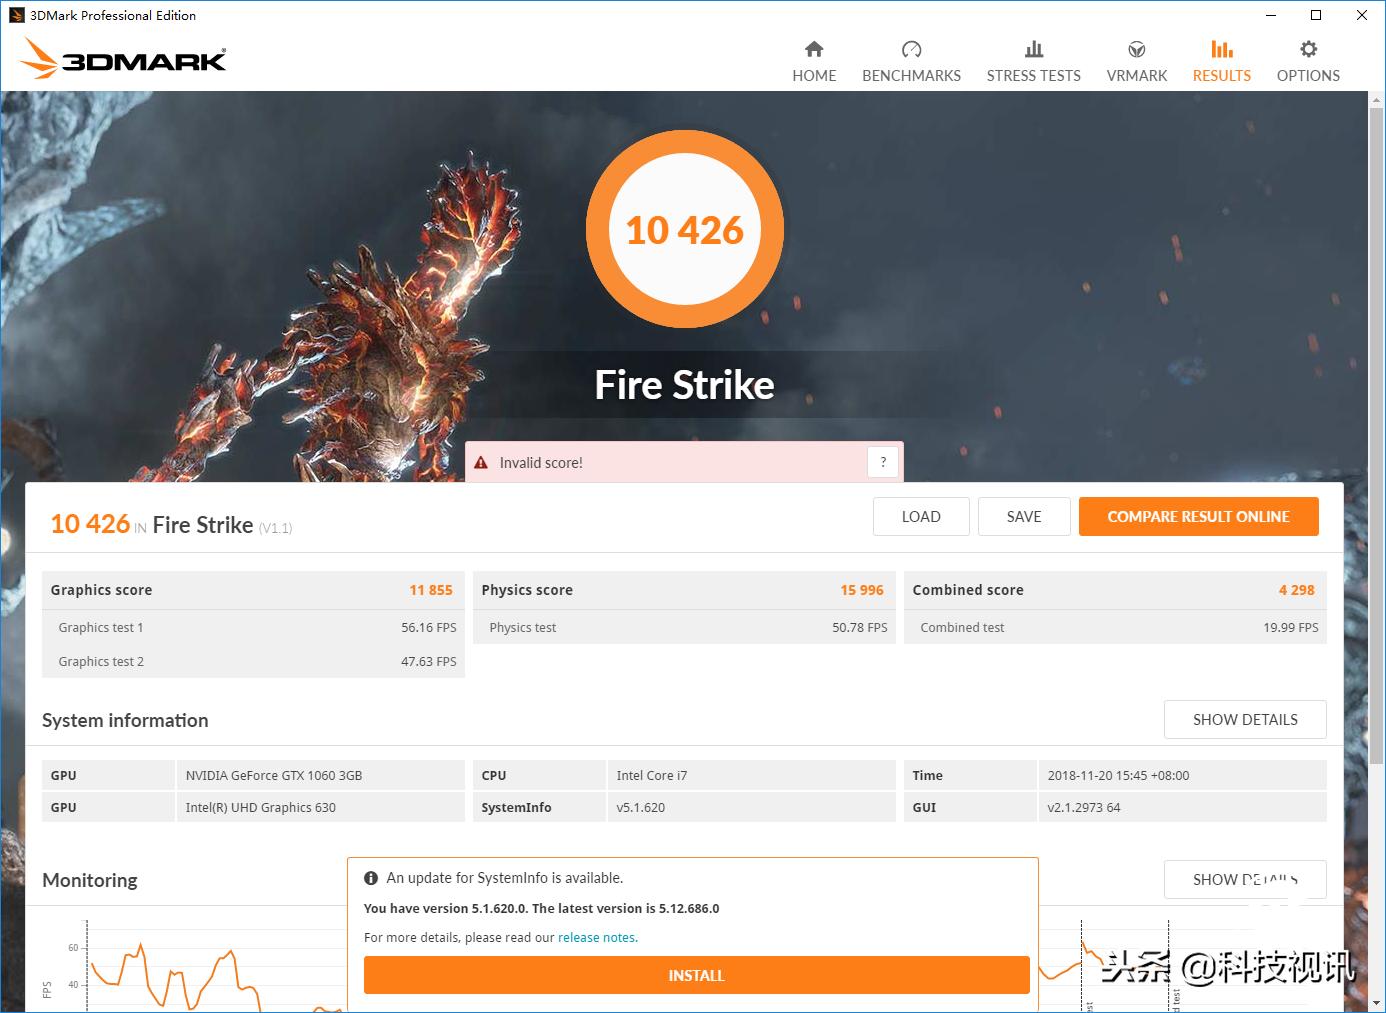Screen dimensions: 1386x1013
Task: Click the SystemInfo version v5.1.620
Action: pos(641,807)
